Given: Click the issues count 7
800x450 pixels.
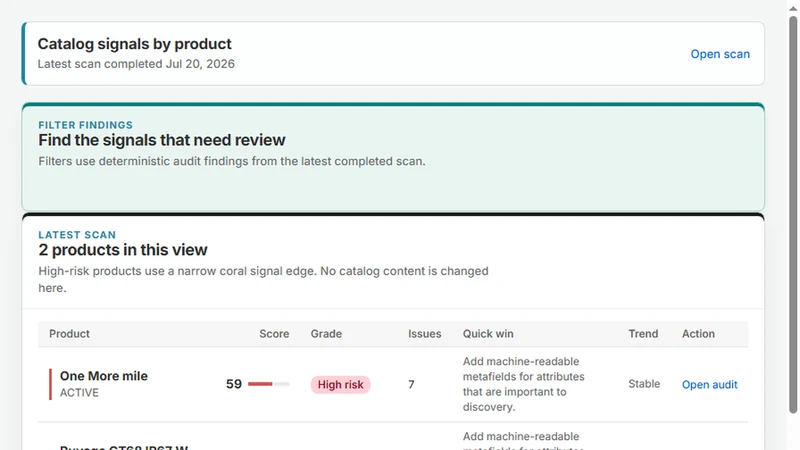Looking at the screenshot, I should (411, 384).
